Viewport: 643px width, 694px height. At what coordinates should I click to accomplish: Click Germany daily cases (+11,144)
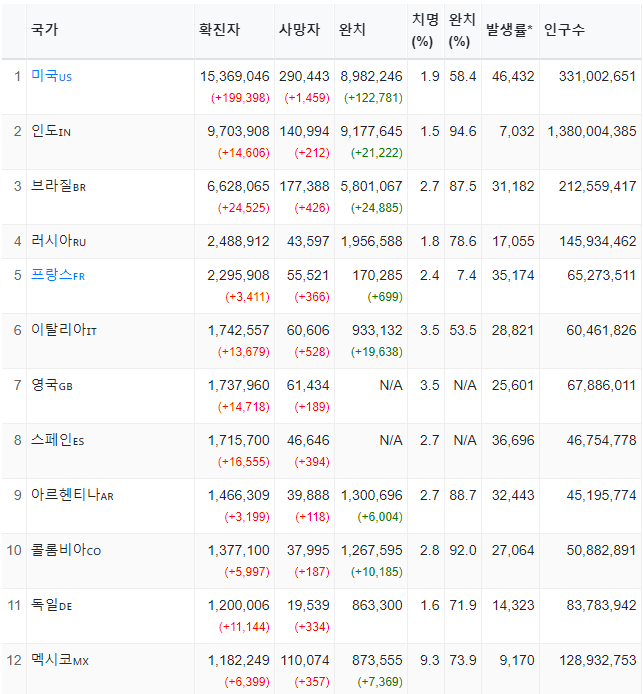pyautogui.click(x=244, y=627)
